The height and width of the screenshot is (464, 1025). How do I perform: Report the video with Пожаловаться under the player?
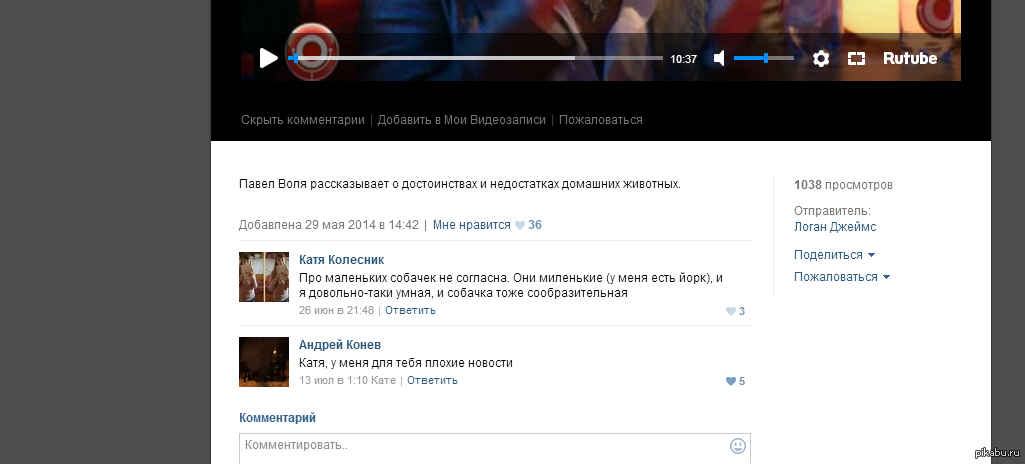(x=601, y=120)
